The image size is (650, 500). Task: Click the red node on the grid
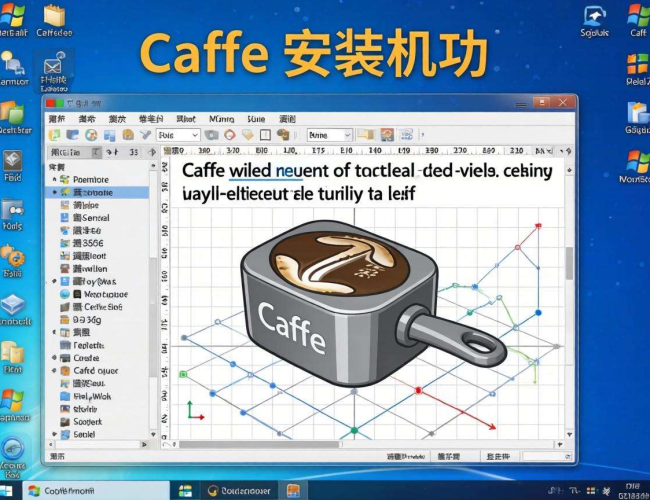(x=418, y=391)
